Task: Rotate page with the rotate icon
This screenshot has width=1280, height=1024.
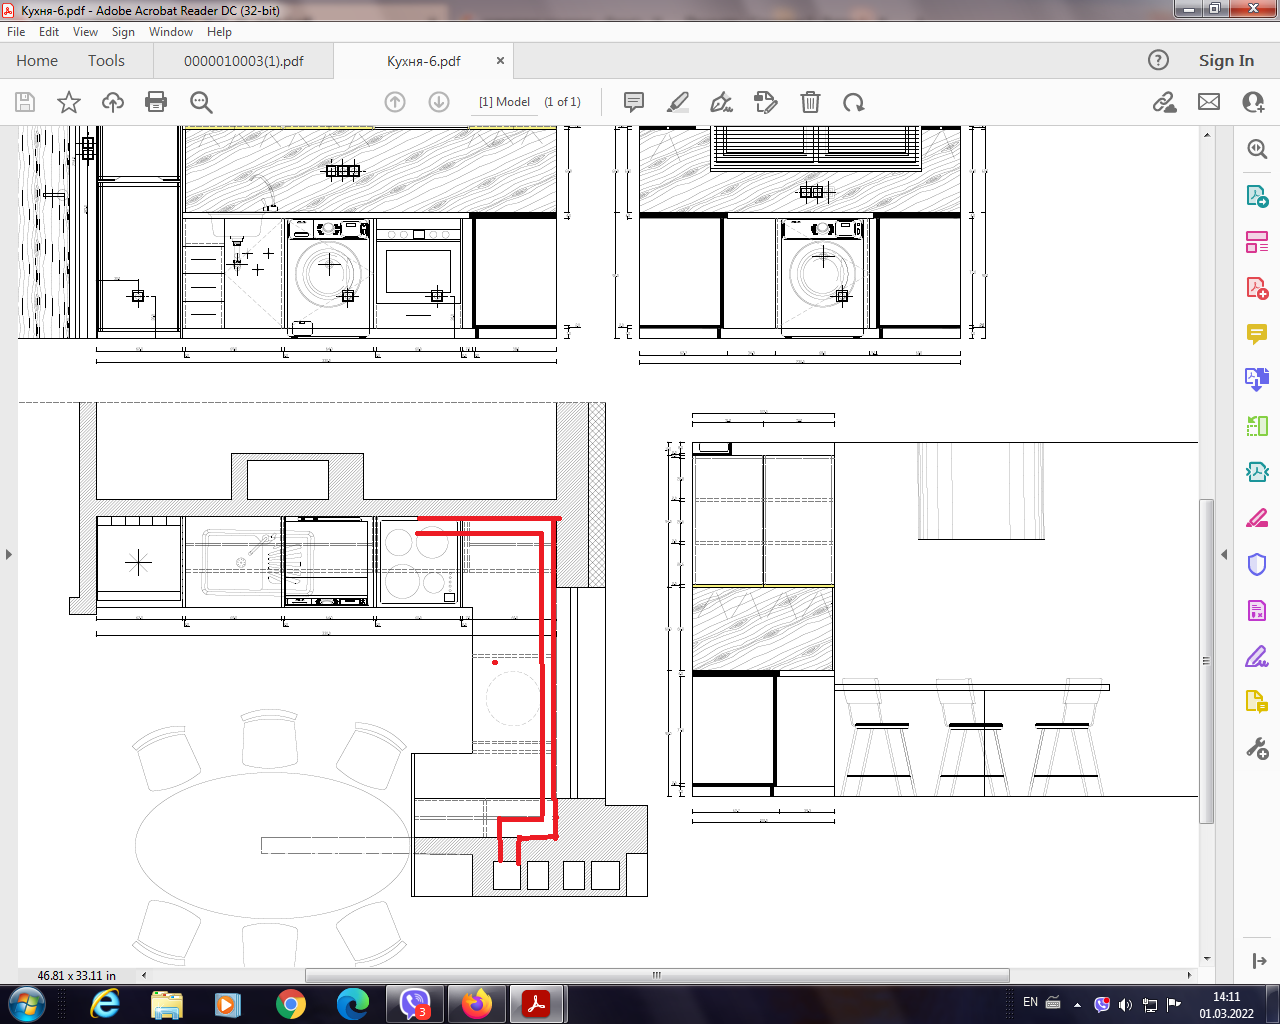Action: click(x=853, y=102)
